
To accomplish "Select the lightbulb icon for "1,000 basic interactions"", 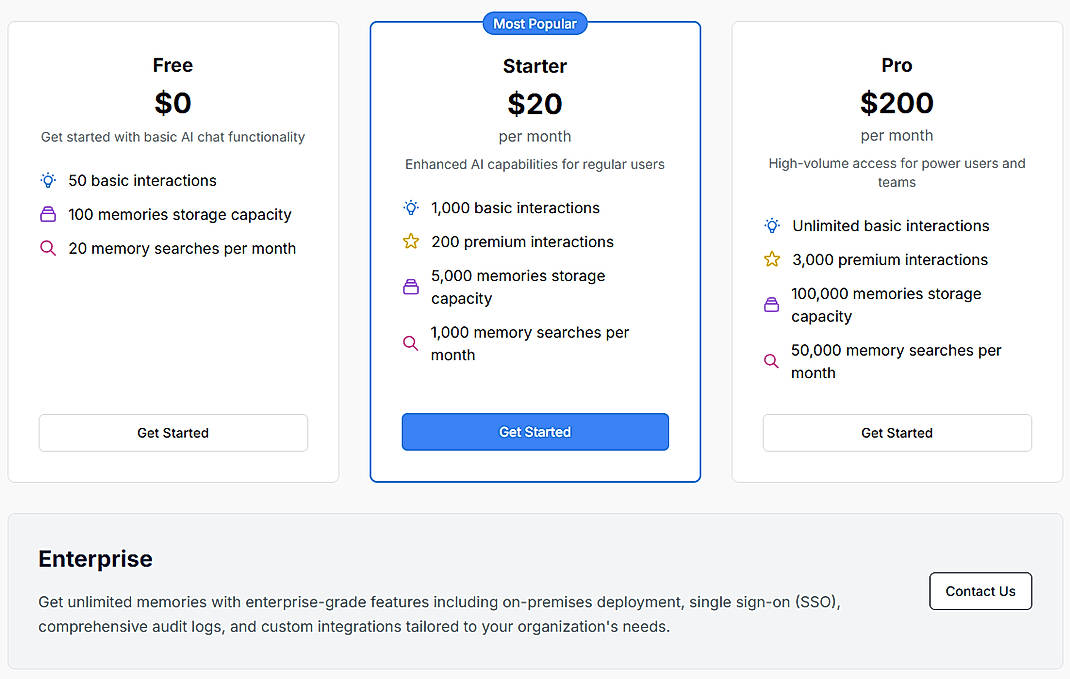I will click(410, 208).
